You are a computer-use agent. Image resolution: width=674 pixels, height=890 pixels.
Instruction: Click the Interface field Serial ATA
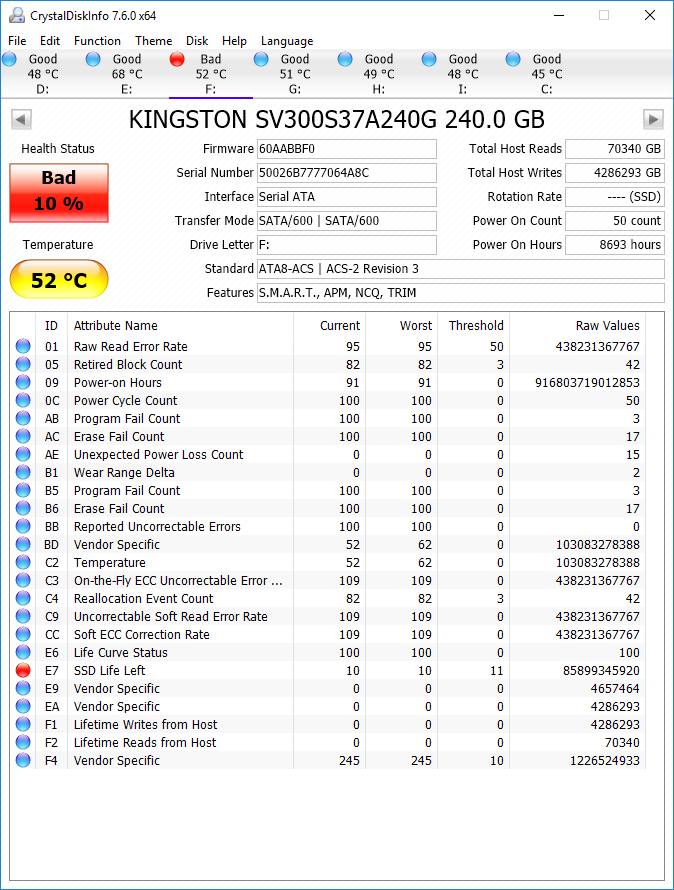347,197
